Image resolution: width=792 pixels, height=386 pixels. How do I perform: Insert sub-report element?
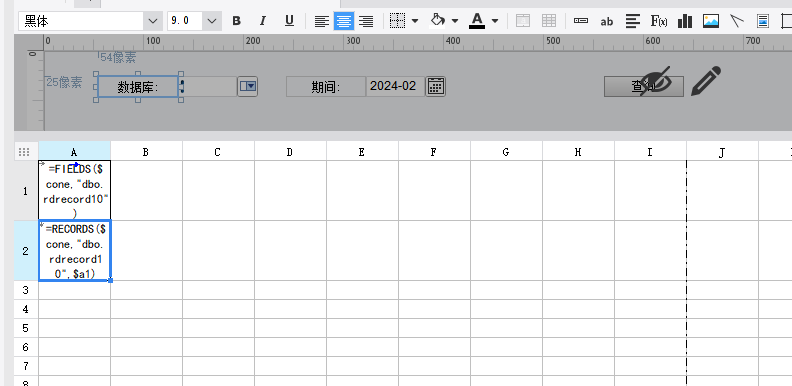tap(763, 21)
